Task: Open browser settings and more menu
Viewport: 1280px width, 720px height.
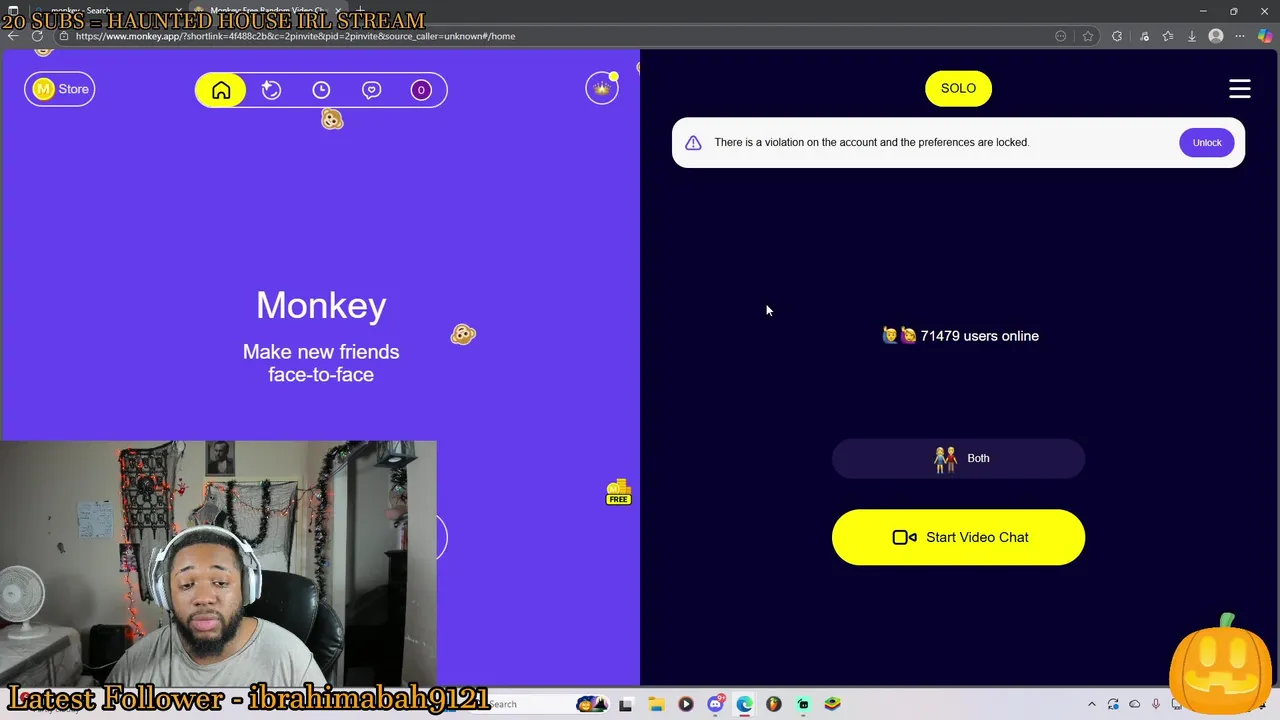Action: click(1240, 36)
